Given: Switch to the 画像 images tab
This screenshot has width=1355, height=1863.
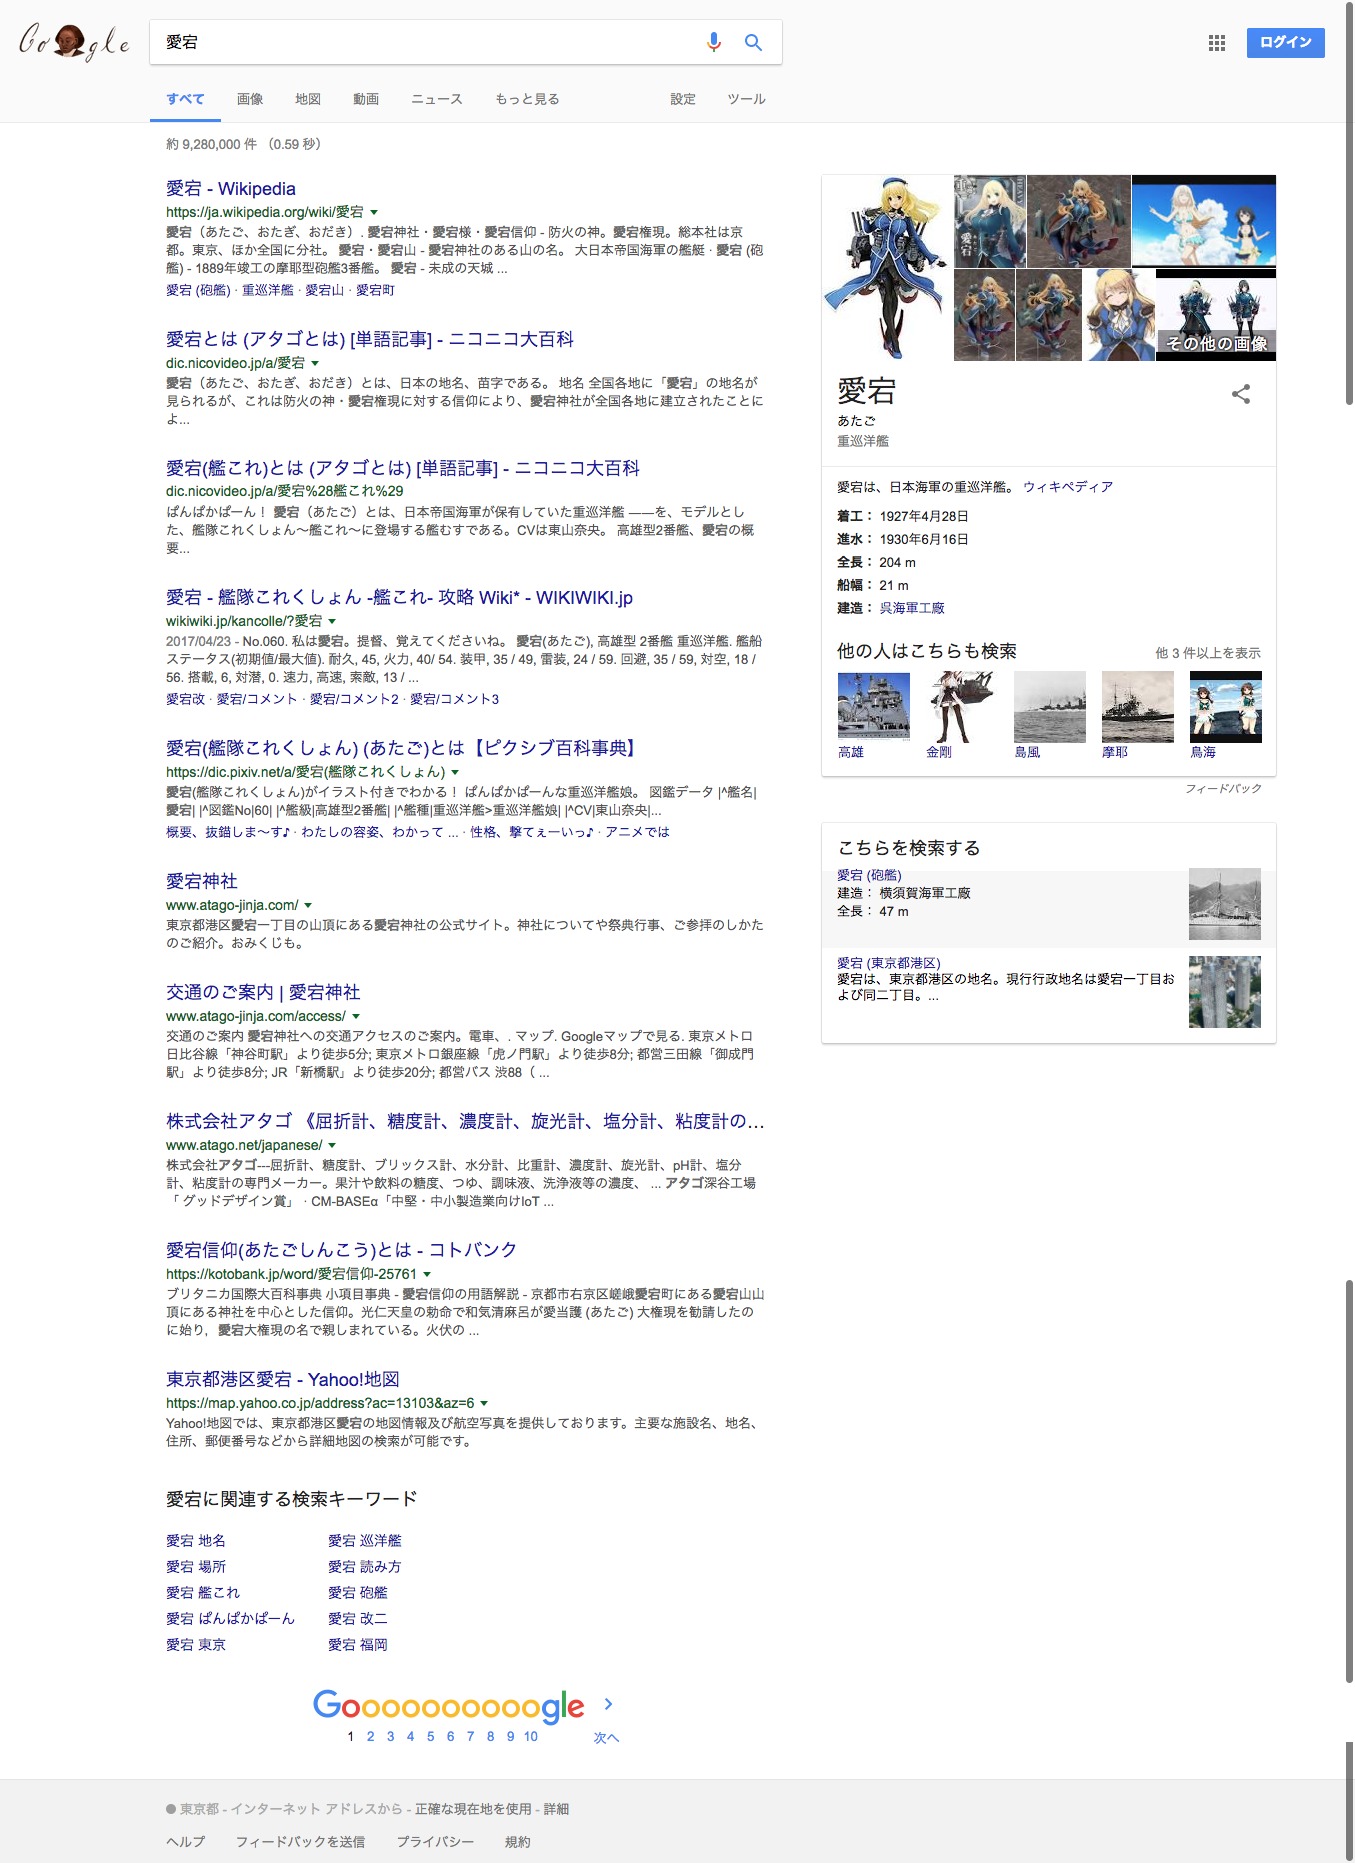Looking at the screenshot, I should pos(250,99).
